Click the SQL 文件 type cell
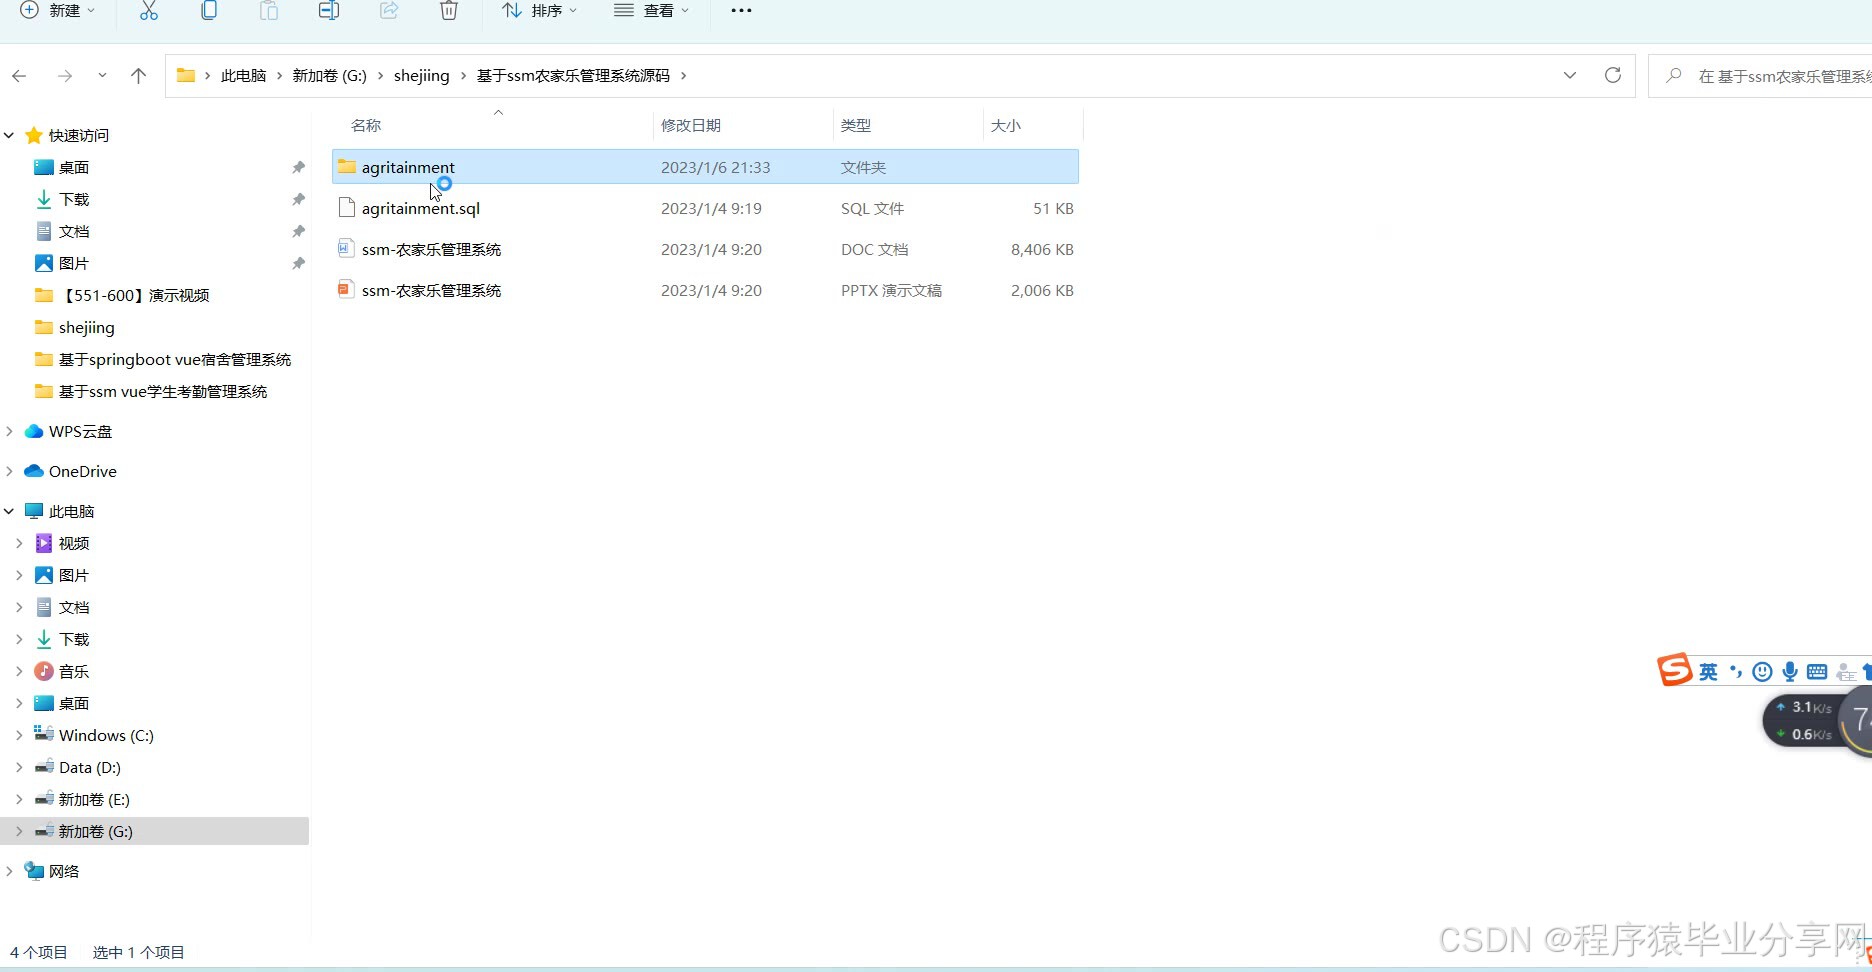 (x=872, y=208)
